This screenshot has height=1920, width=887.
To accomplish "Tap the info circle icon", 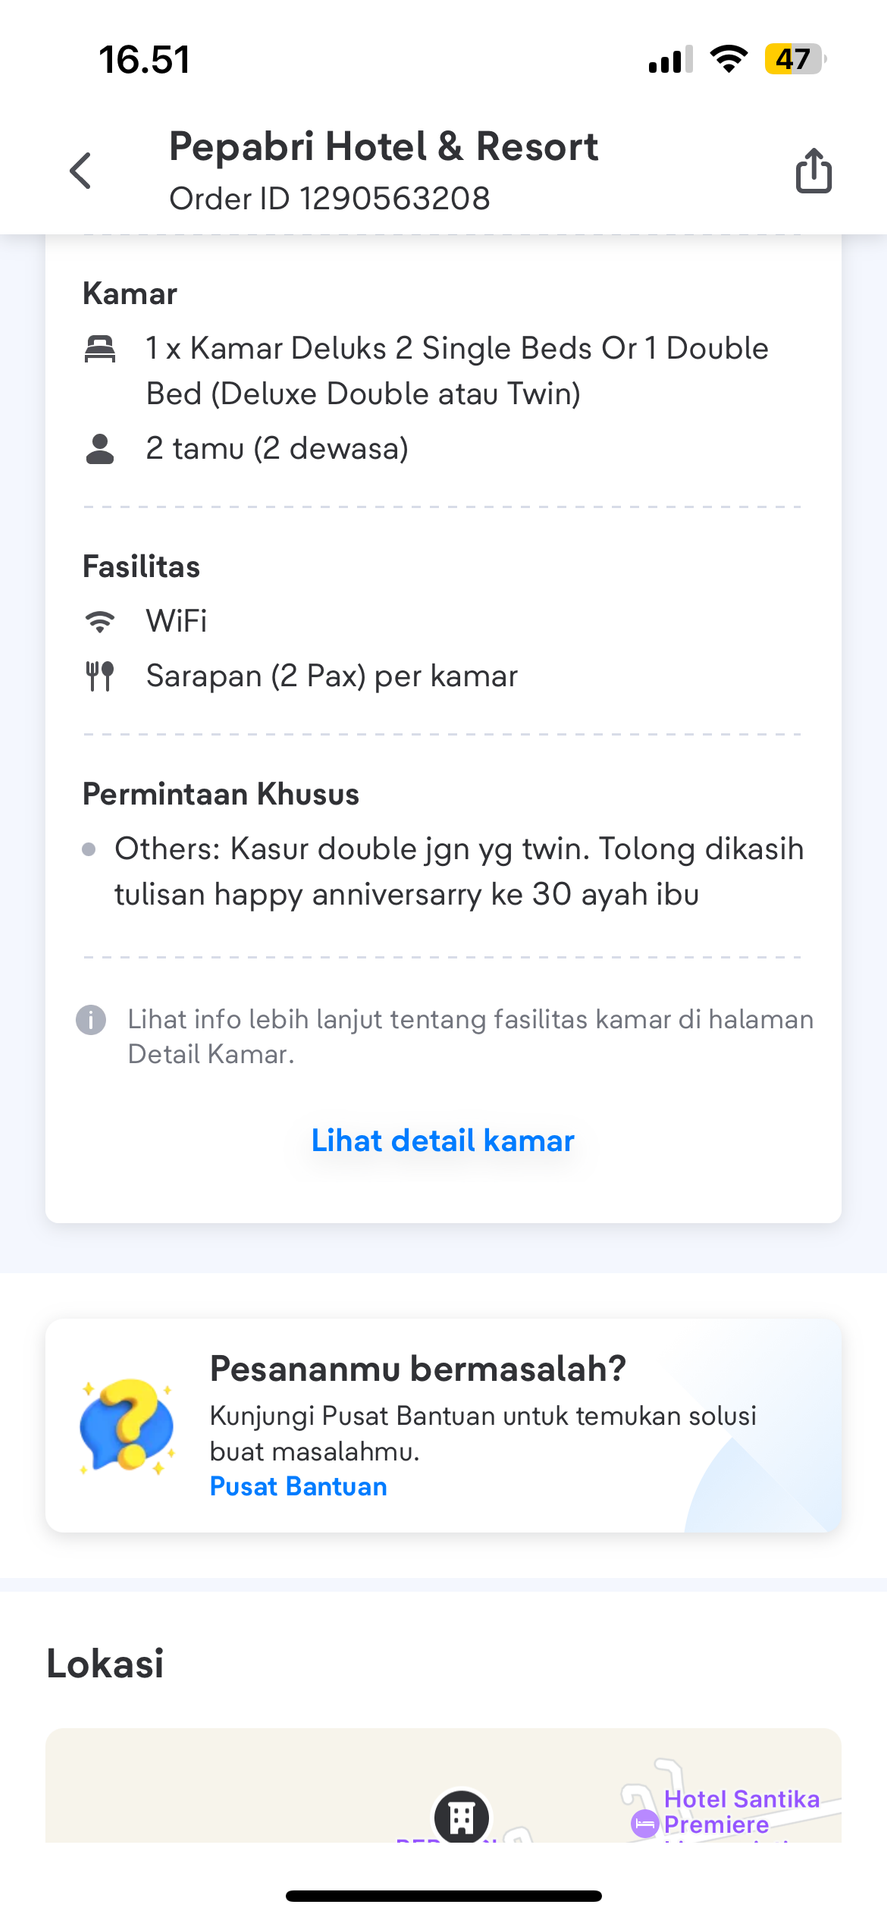I will click(91, 1020).
